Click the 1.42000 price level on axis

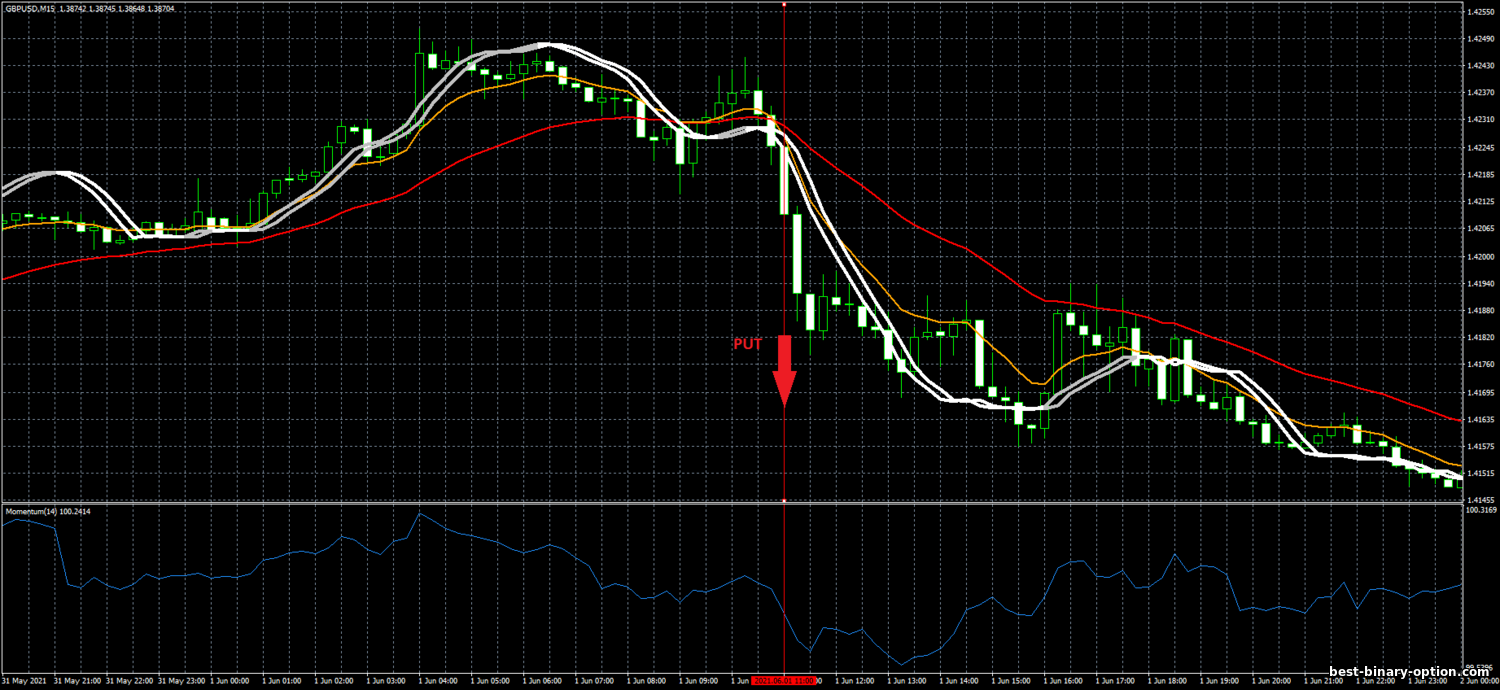tap(1481, 256)
